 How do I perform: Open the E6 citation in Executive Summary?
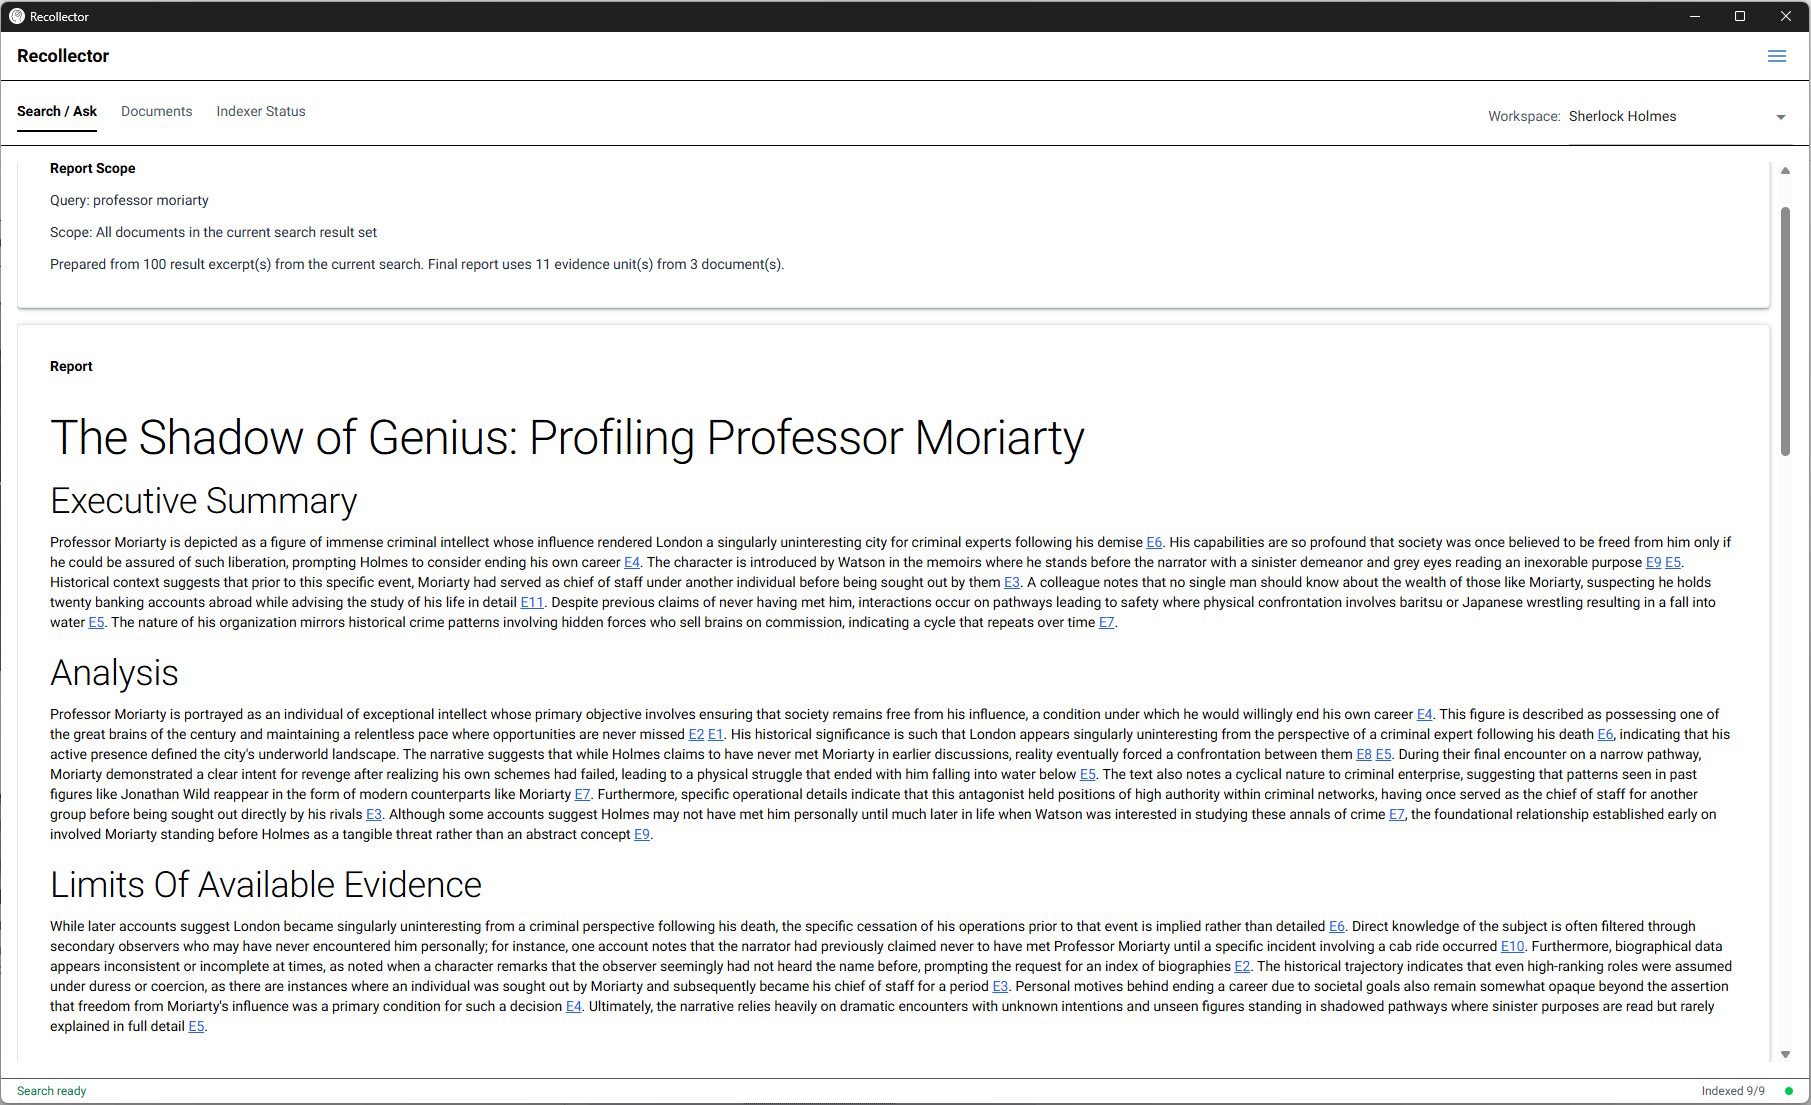(x=1154, y=542)
